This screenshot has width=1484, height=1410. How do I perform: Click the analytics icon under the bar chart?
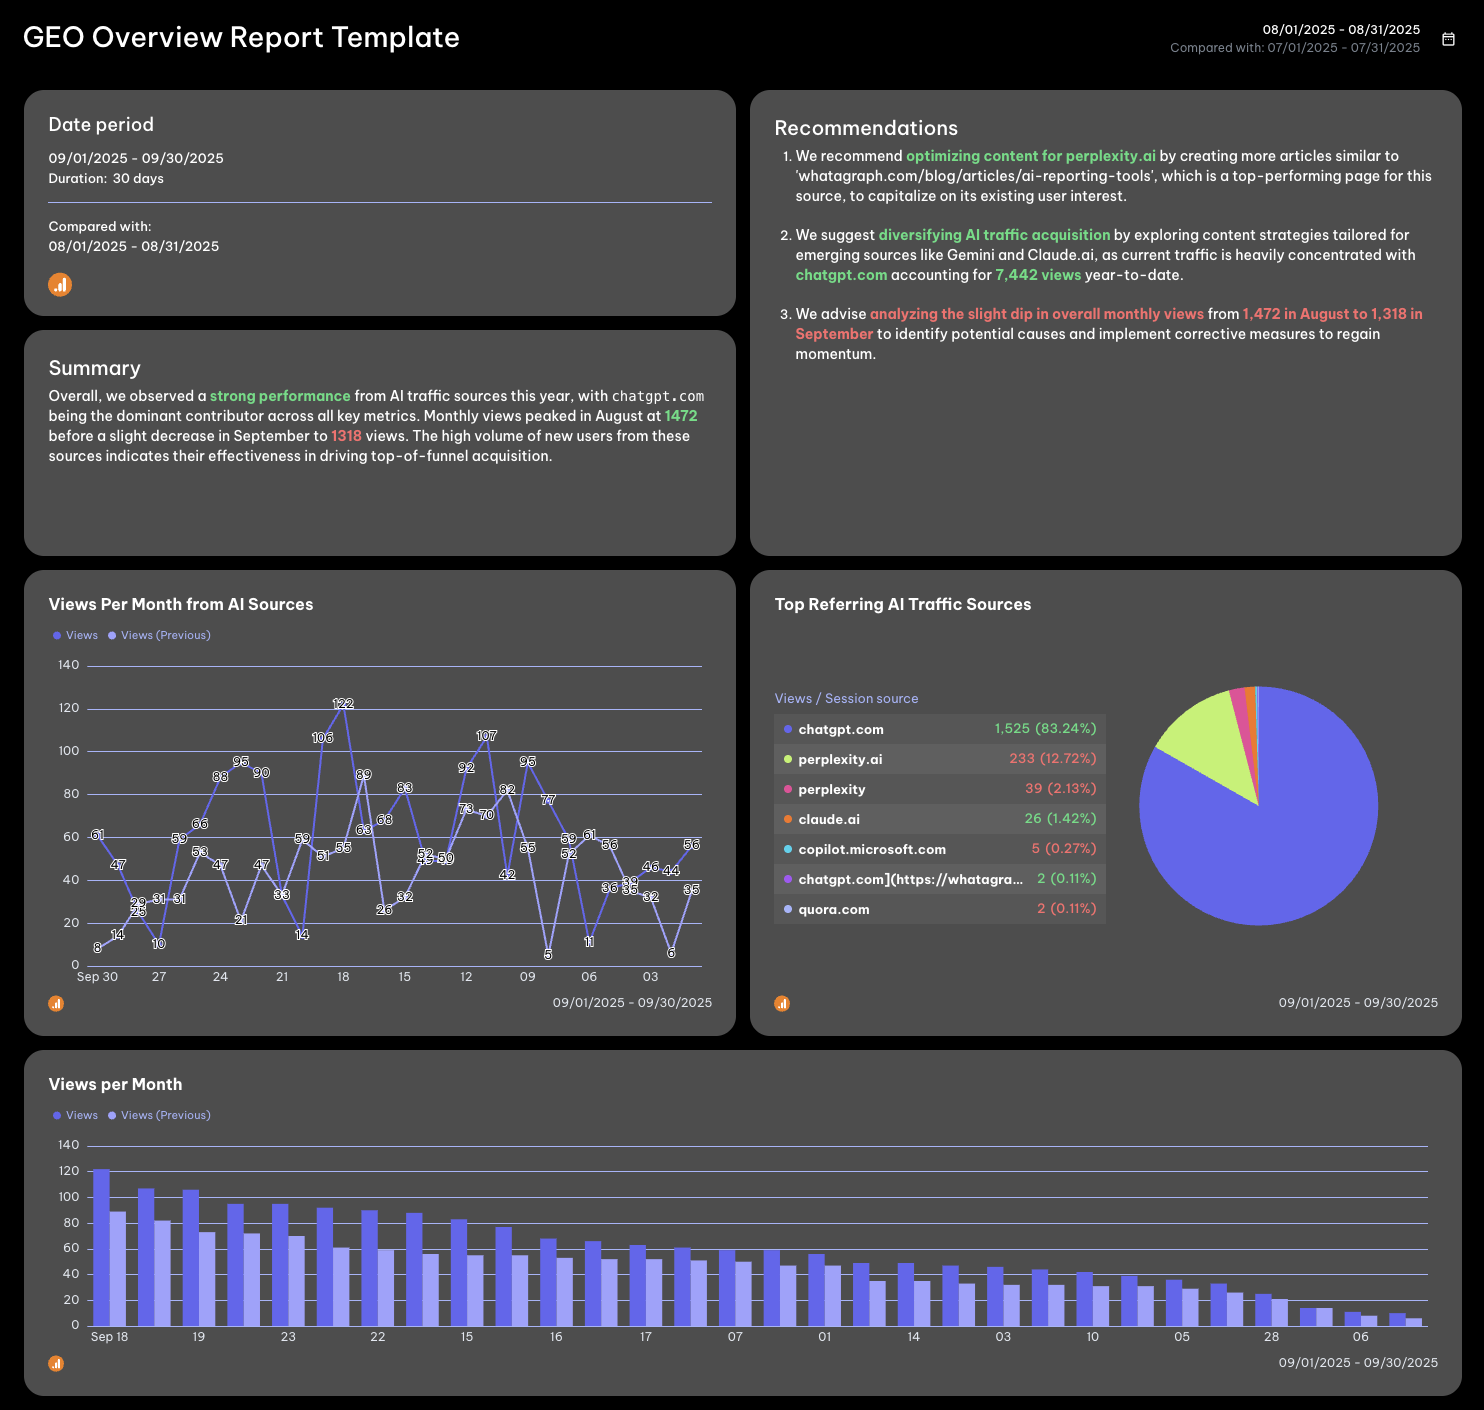(56, 1363)
